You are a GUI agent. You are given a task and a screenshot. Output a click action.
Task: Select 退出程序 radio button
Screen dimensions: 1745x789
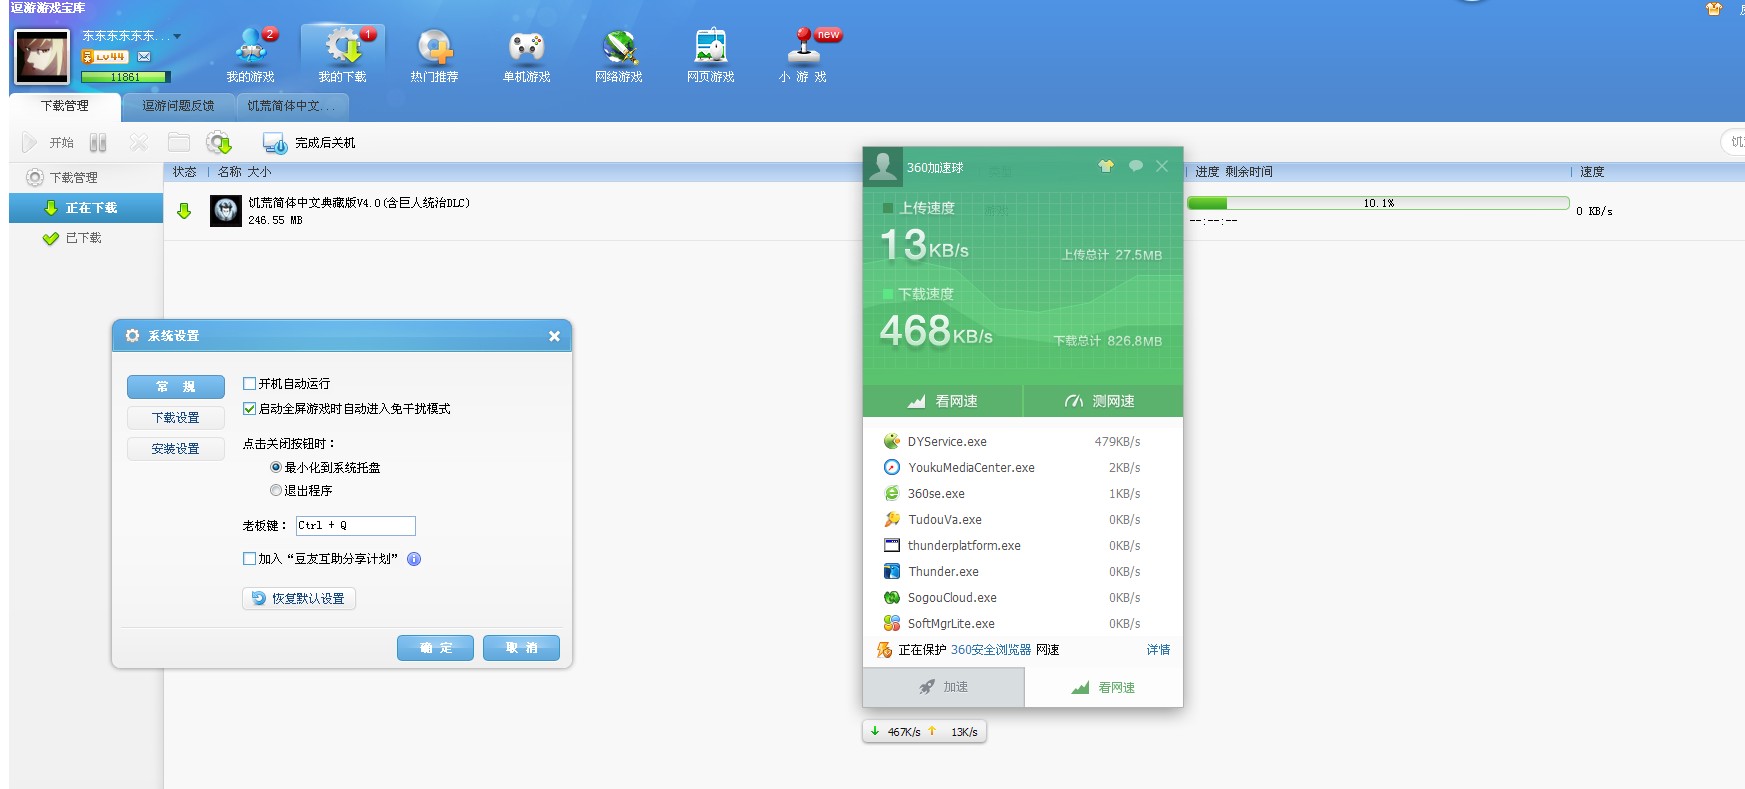point(276,490)
